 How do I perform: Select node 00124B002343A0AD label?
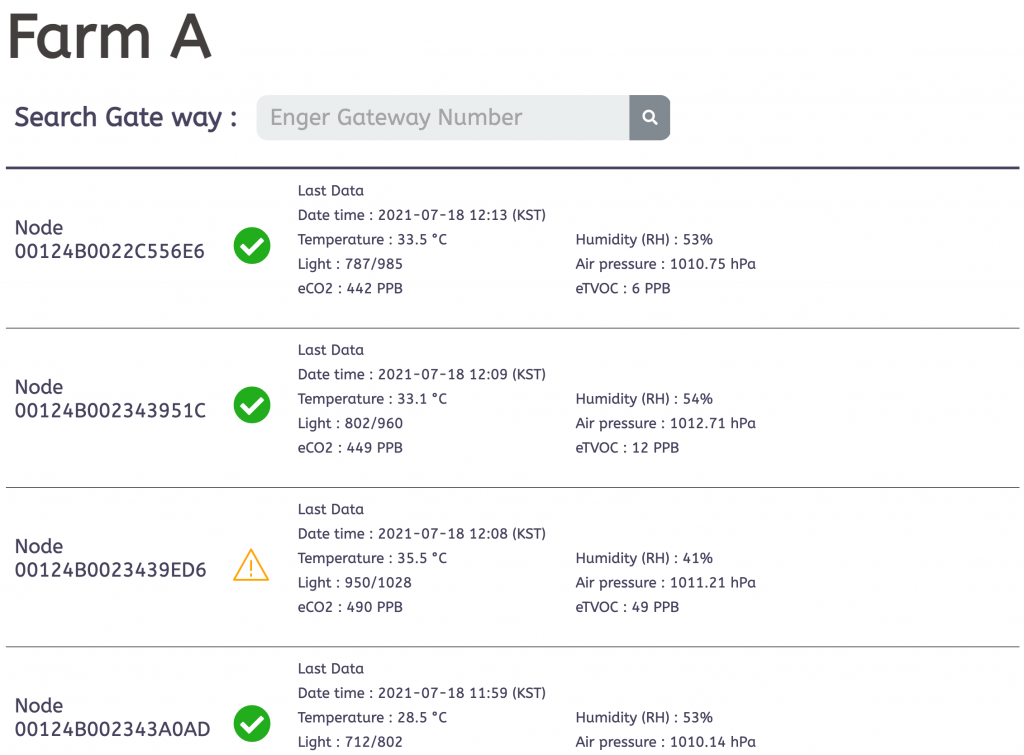click(112, 717)
